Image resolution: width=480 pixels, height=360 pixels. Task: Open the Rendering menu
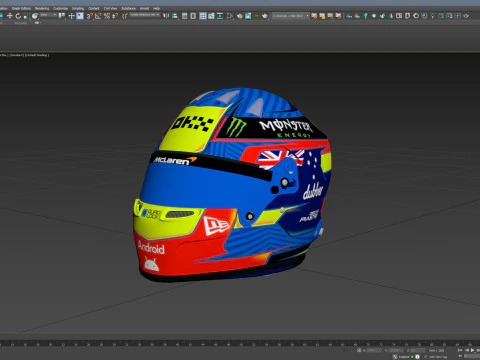(x=42, y=8)
